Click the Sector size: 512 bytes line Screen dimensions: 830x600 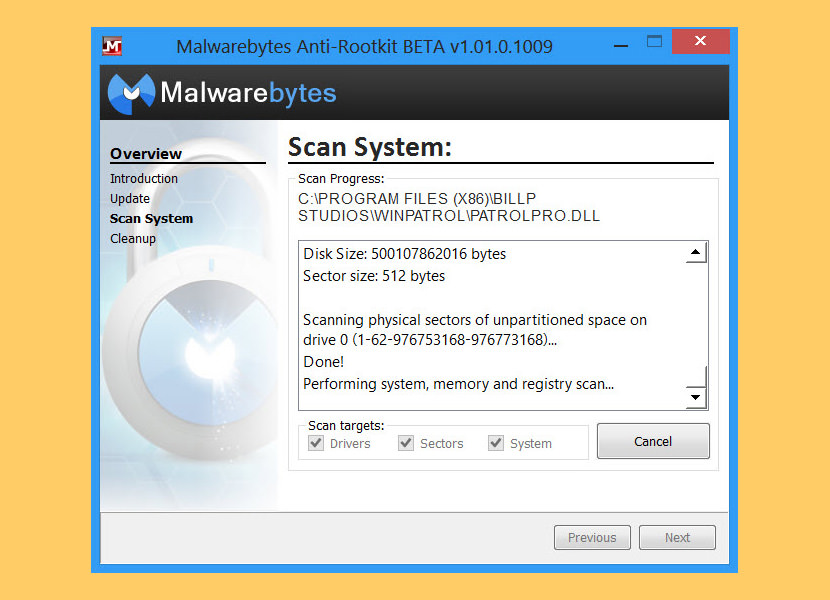tap(374, 276)
